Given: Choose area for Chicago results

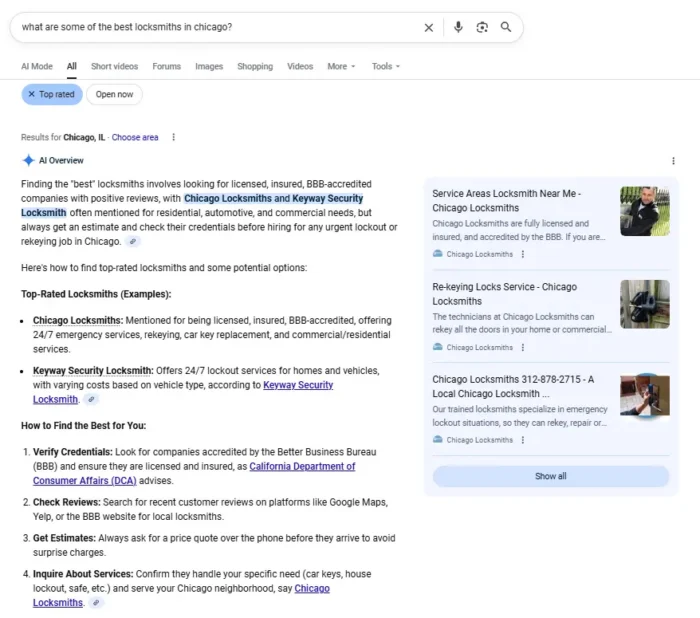Looking at the screenshot, I should (135, 138).
